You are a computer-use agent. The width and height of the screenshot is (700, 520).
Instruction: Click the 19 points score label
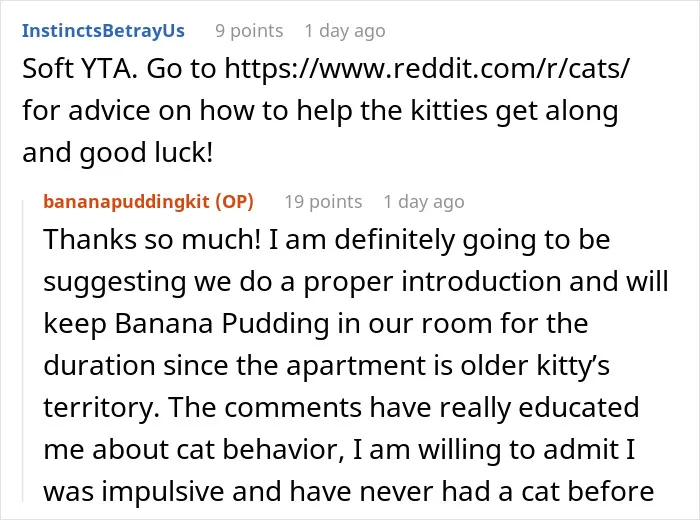324,202
